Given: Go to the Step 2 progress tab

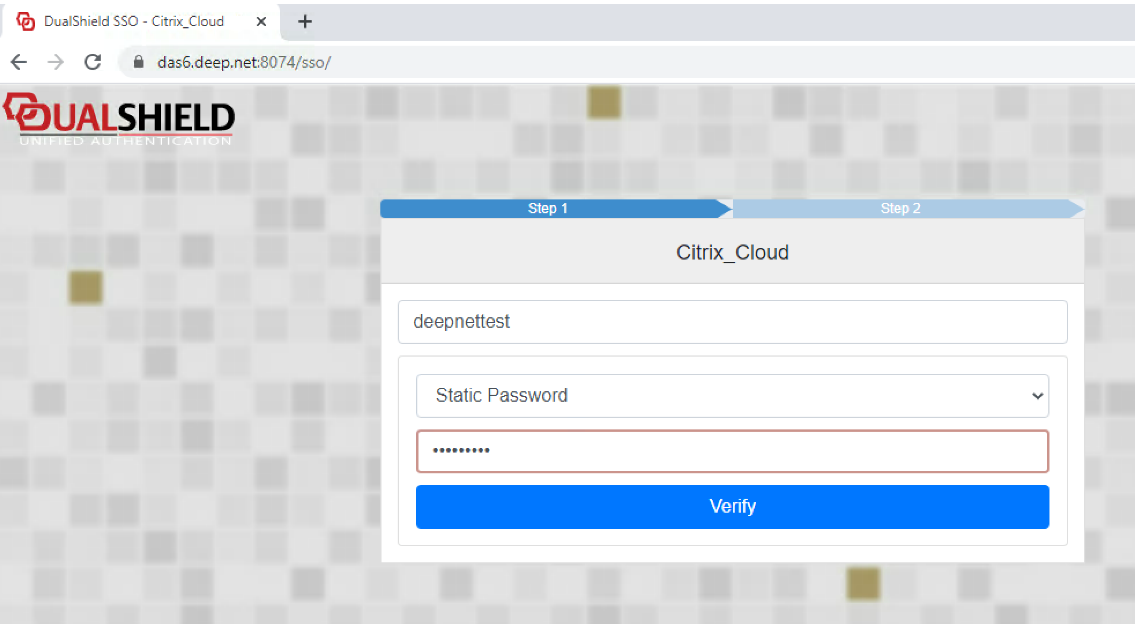Looking at the screenshot, I should click(900, 208).
